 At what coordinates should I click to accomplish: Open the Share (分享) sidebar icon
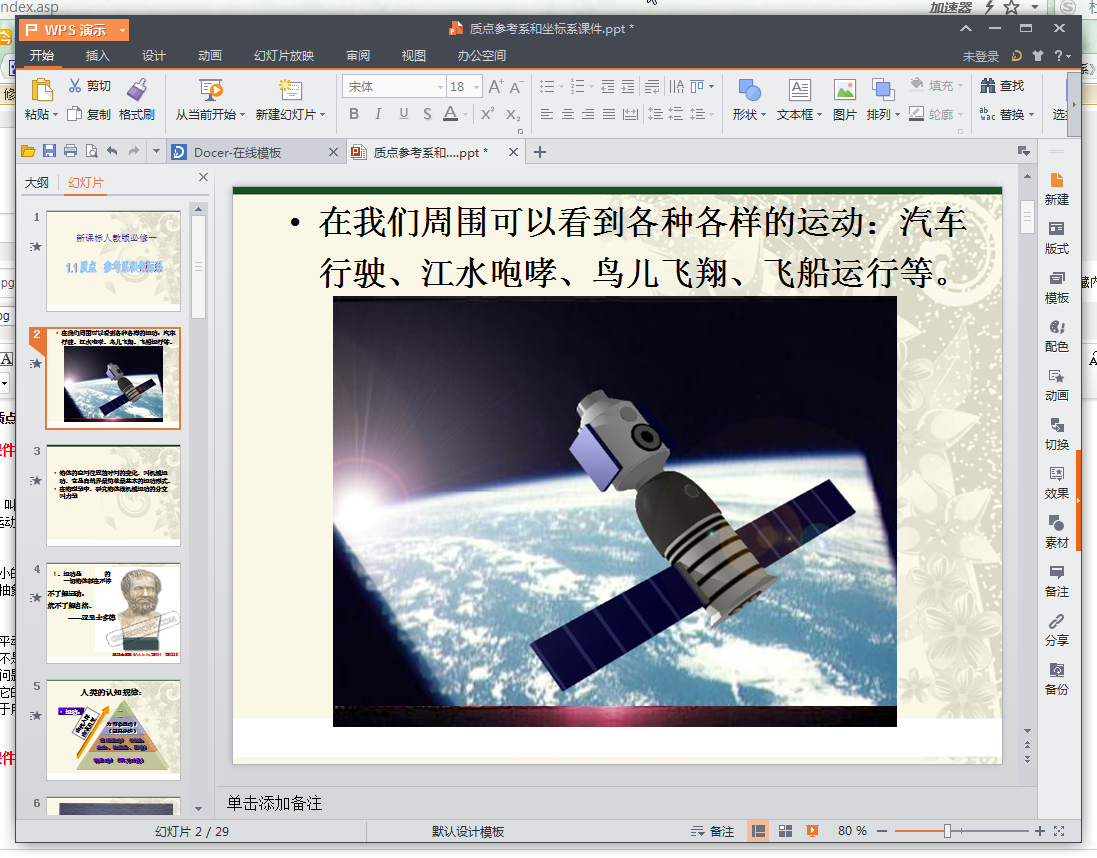[x=1056, y=621]
